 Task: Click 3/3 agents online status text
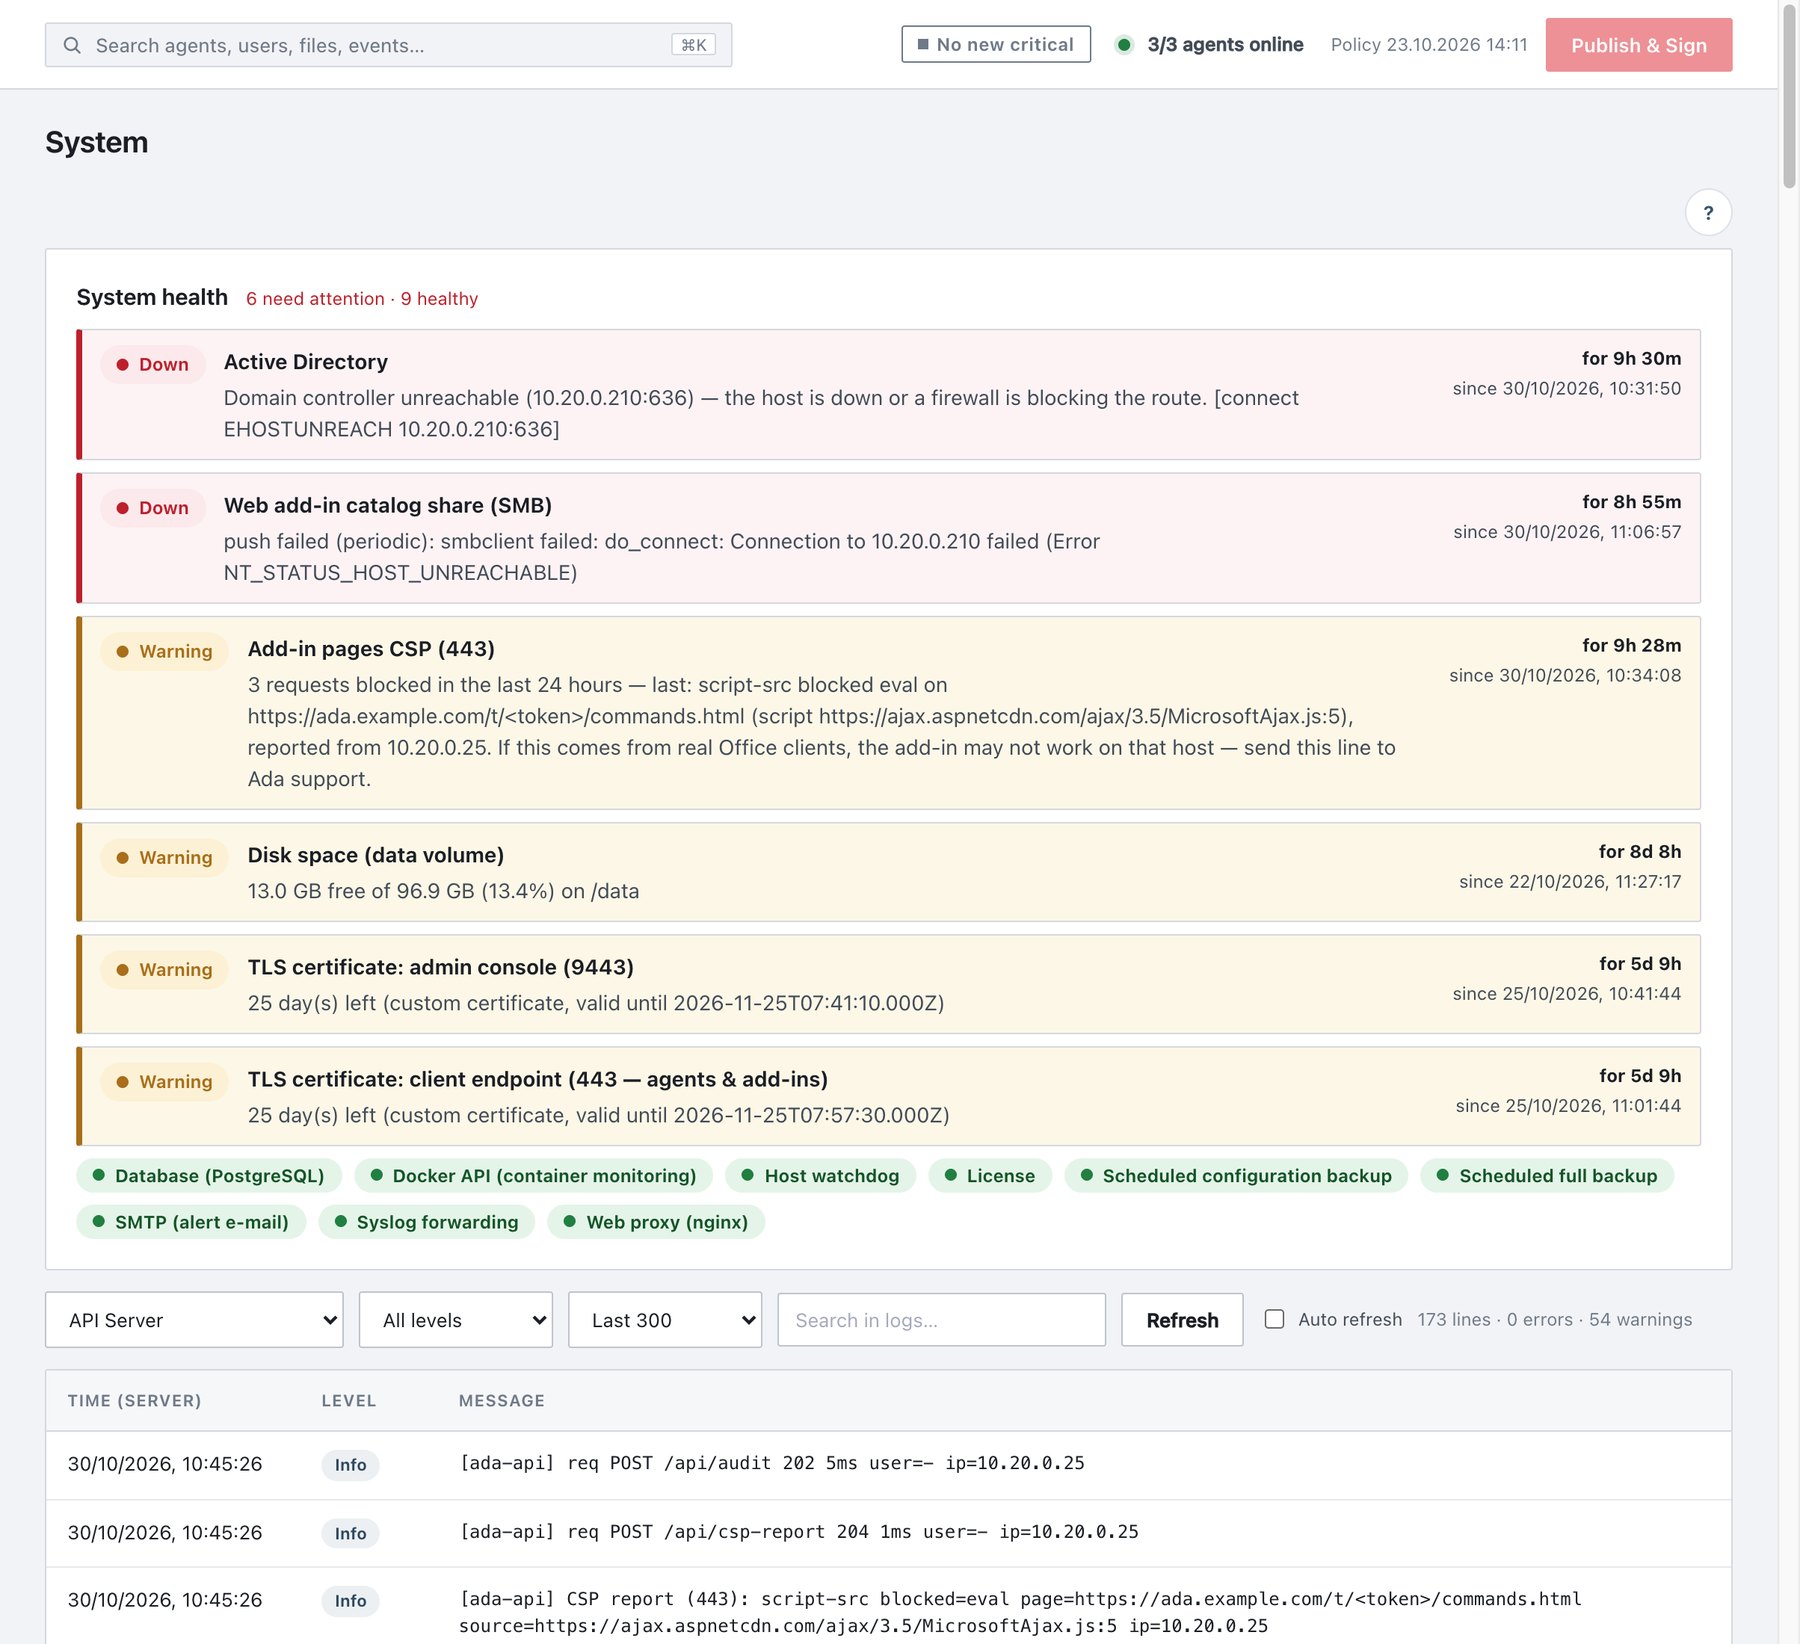click(x=1225, y=45)
